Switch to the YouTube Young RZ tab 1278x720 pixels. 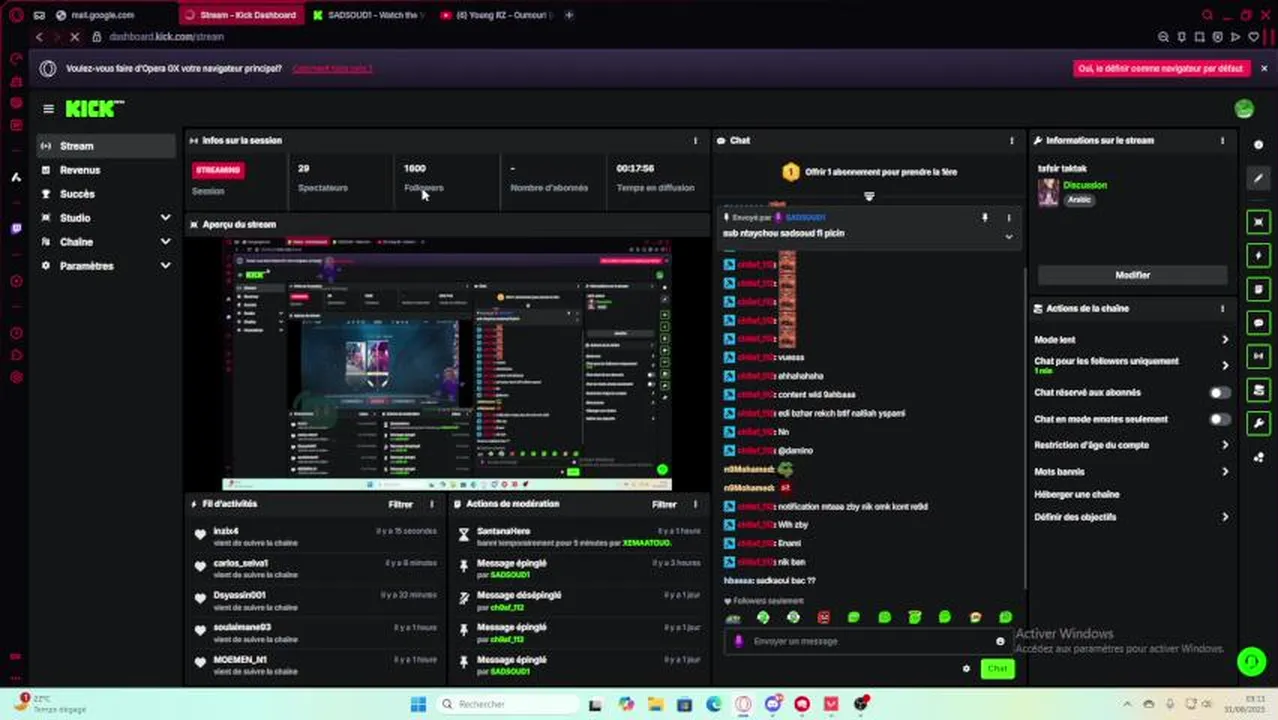(x=495, y=15)
